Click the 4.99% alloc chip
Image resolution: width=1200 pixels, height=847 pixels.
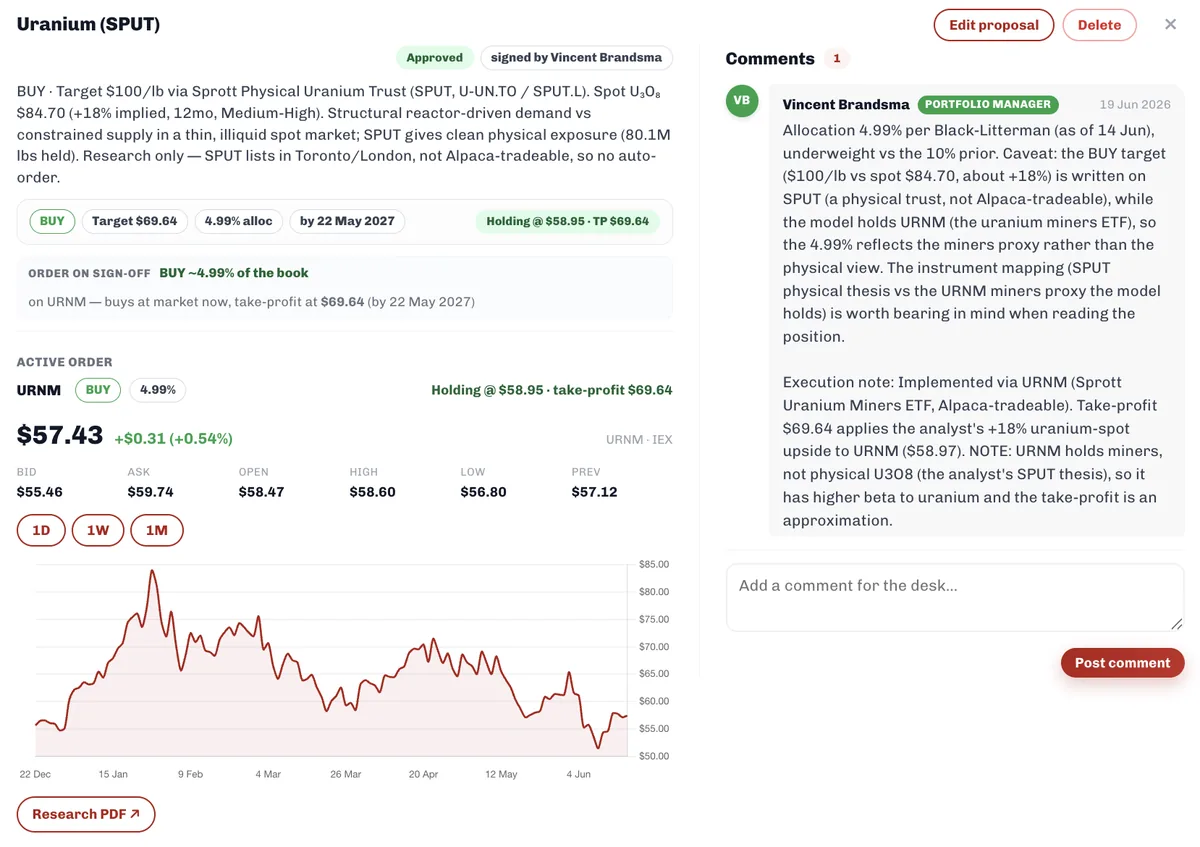[x=239, y=221]
